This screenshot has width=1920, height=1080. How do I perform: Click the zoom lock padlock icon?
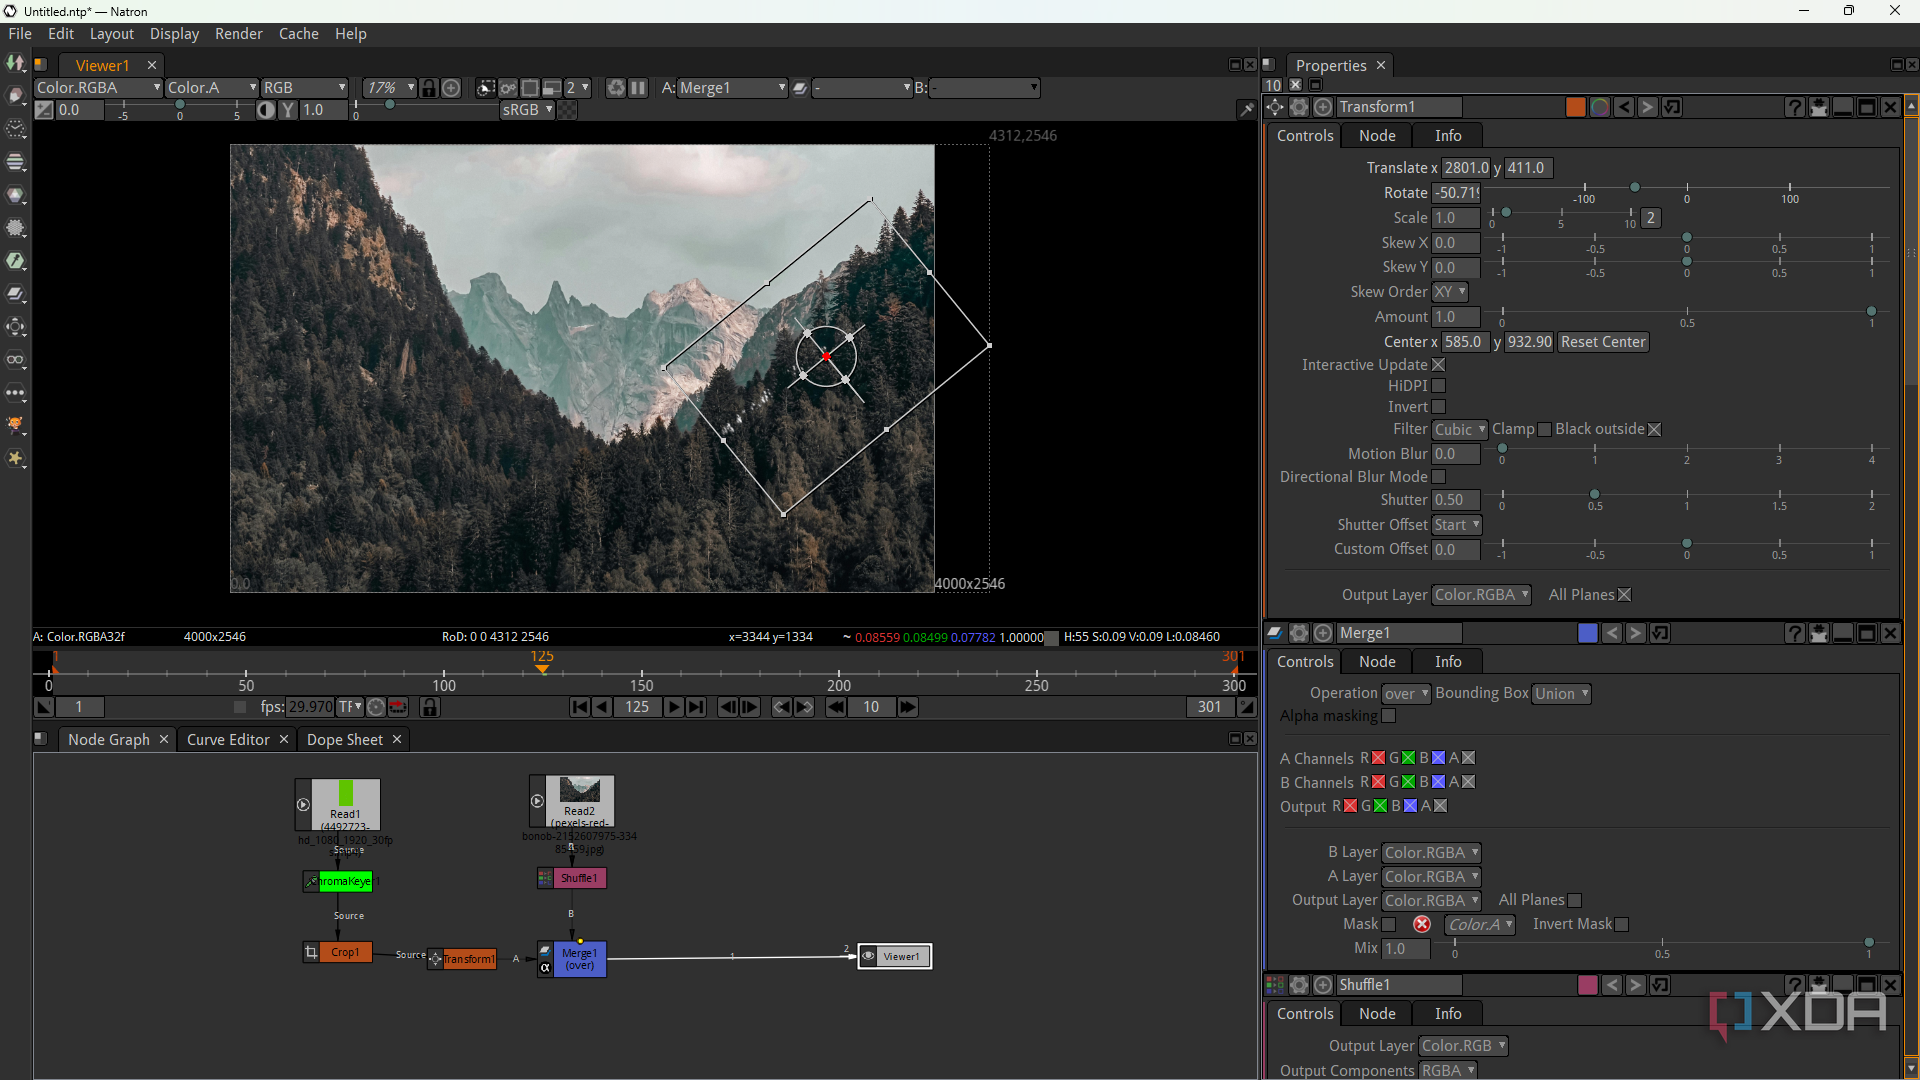pyautogui.click(x=429, y=88)
